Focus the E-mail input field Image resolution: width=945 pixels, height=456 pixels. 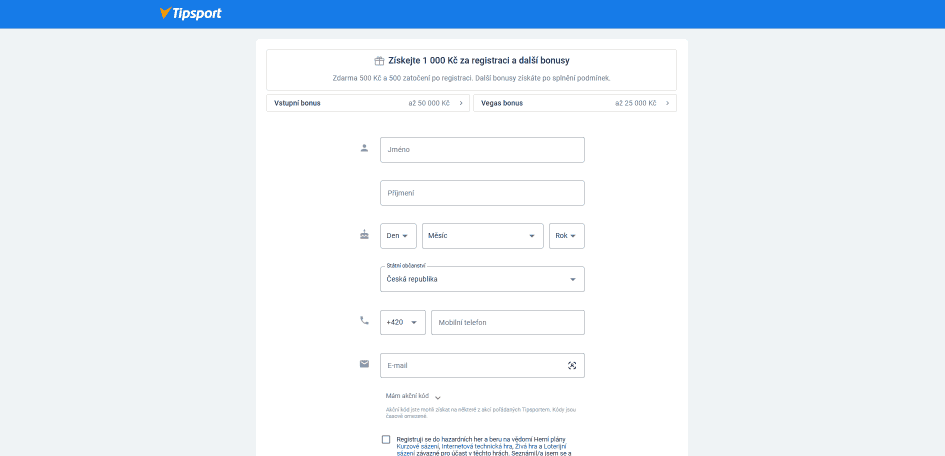pyautogui.click(x=482, y=366)
